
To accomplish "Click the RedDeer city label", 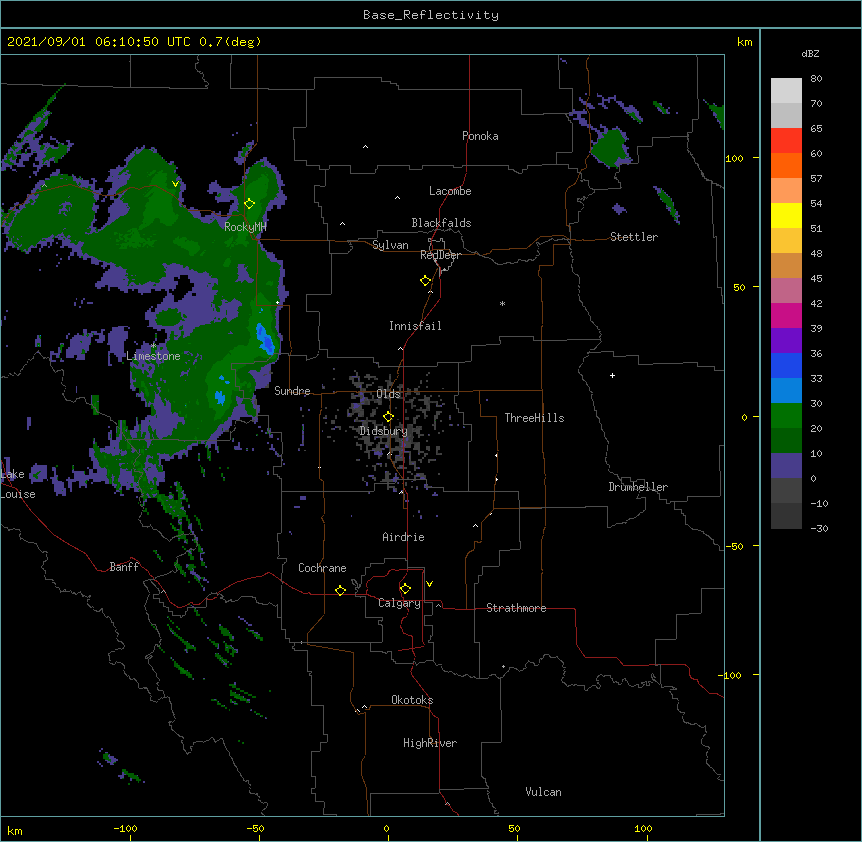I will point(440,255).
